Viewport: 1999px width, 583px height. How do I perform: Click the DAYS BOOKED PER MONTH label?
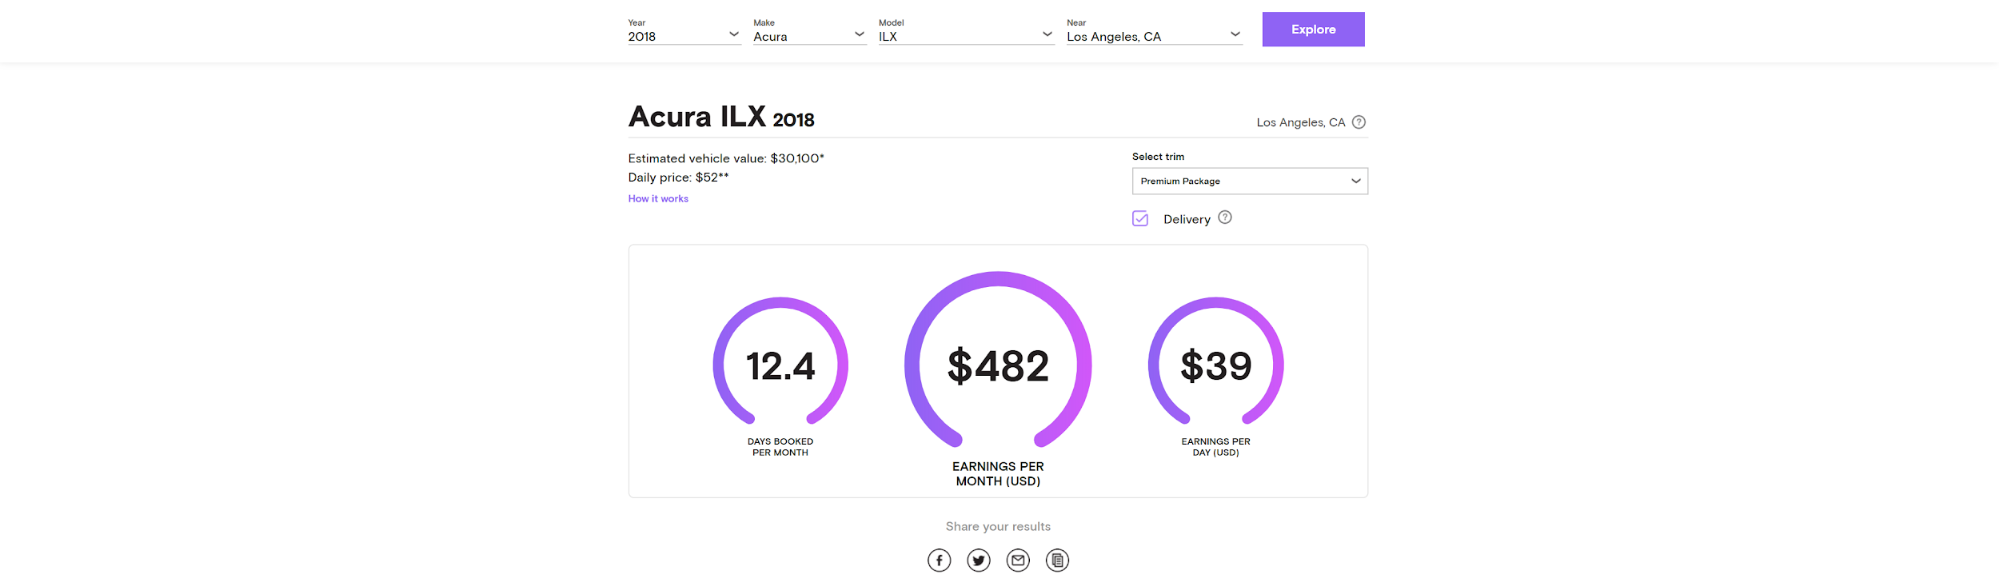[780, 447]
